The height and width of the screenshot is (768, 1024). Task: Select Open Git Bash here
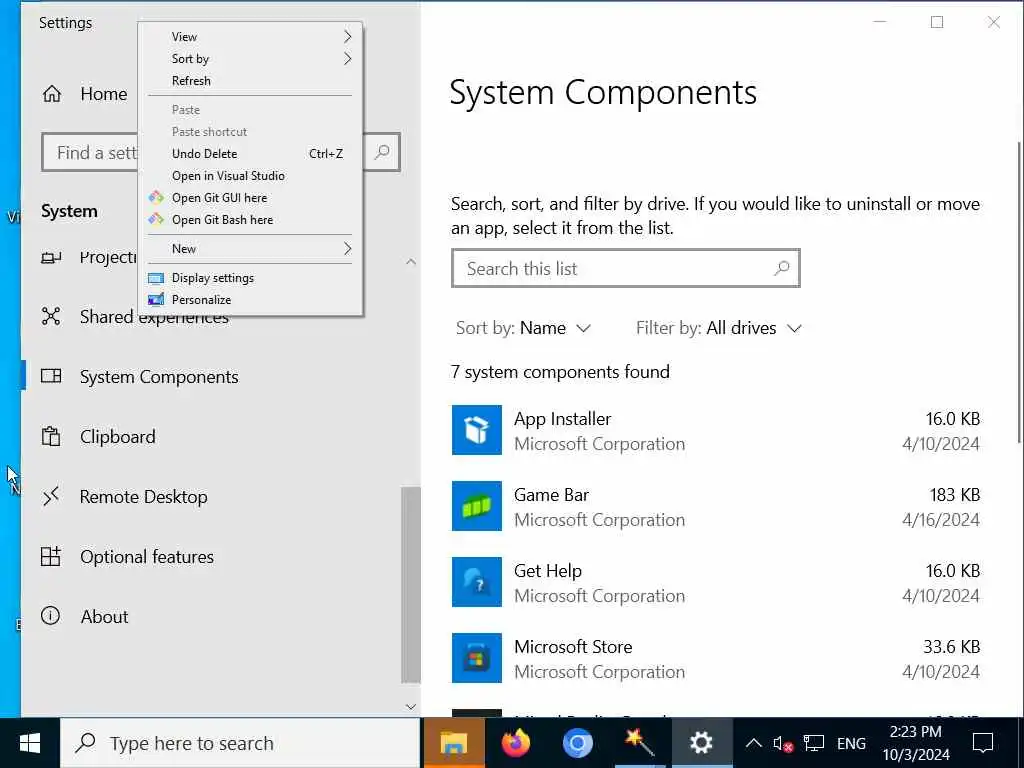click(250, 220)
